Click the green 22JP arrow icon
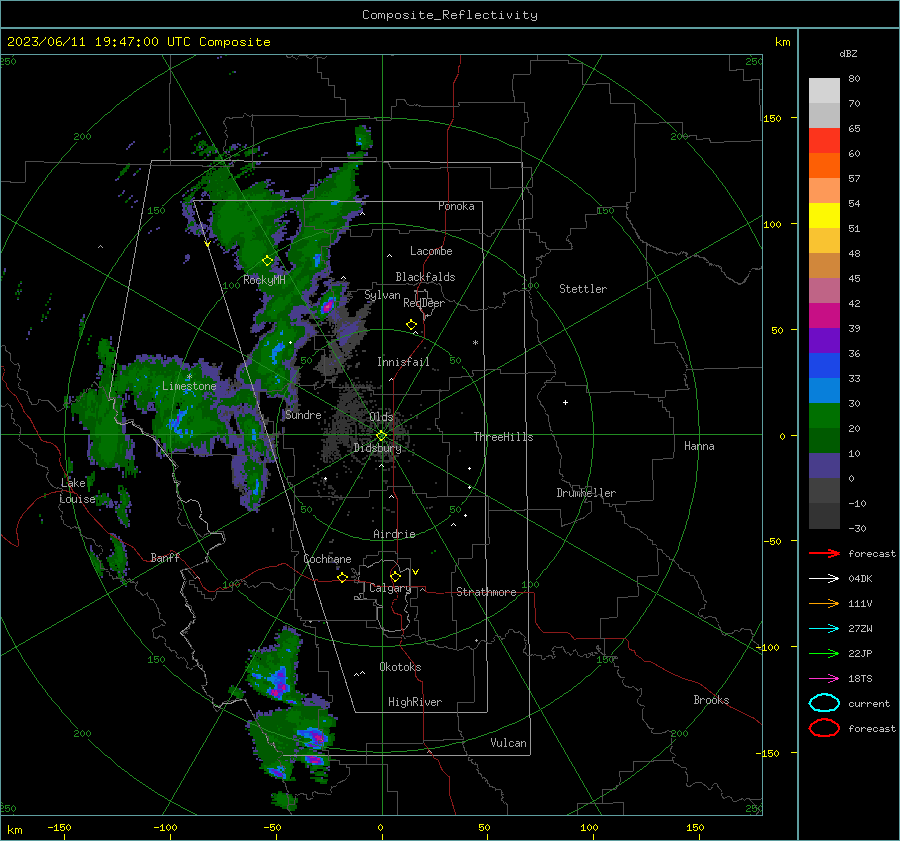 coord(824,653)
